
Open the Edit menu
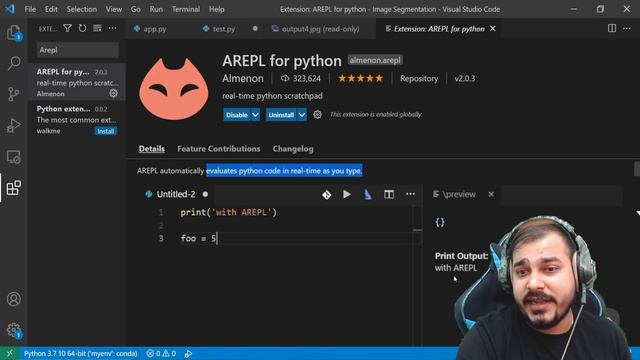click(x=51, y=9)
